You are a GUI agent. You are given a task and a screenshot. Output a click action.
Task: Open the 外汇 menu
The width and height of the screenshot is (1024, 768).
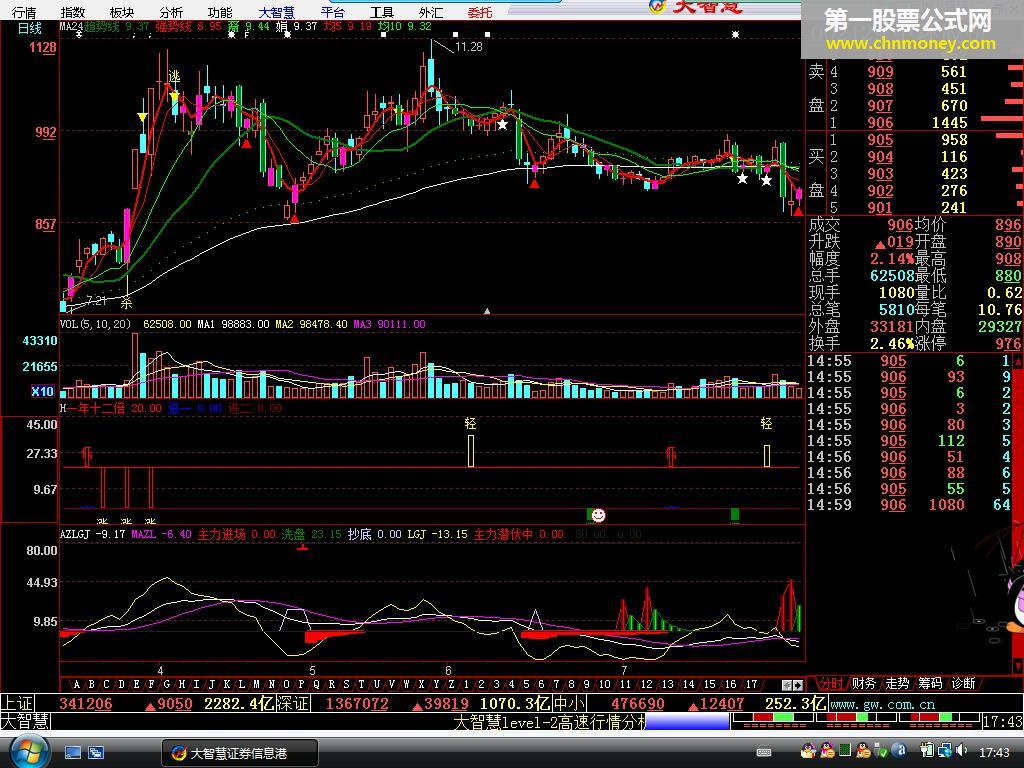[431, 12]
